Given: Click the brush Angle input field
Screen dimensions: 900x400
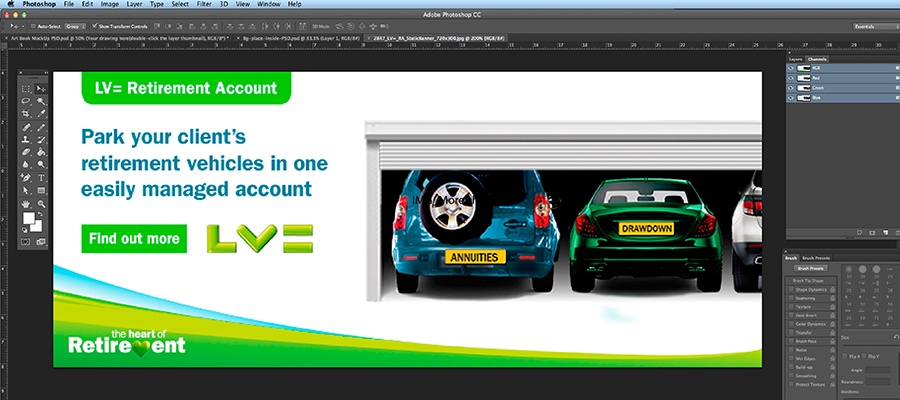Looking at the screenshot, I should (878, 370).
